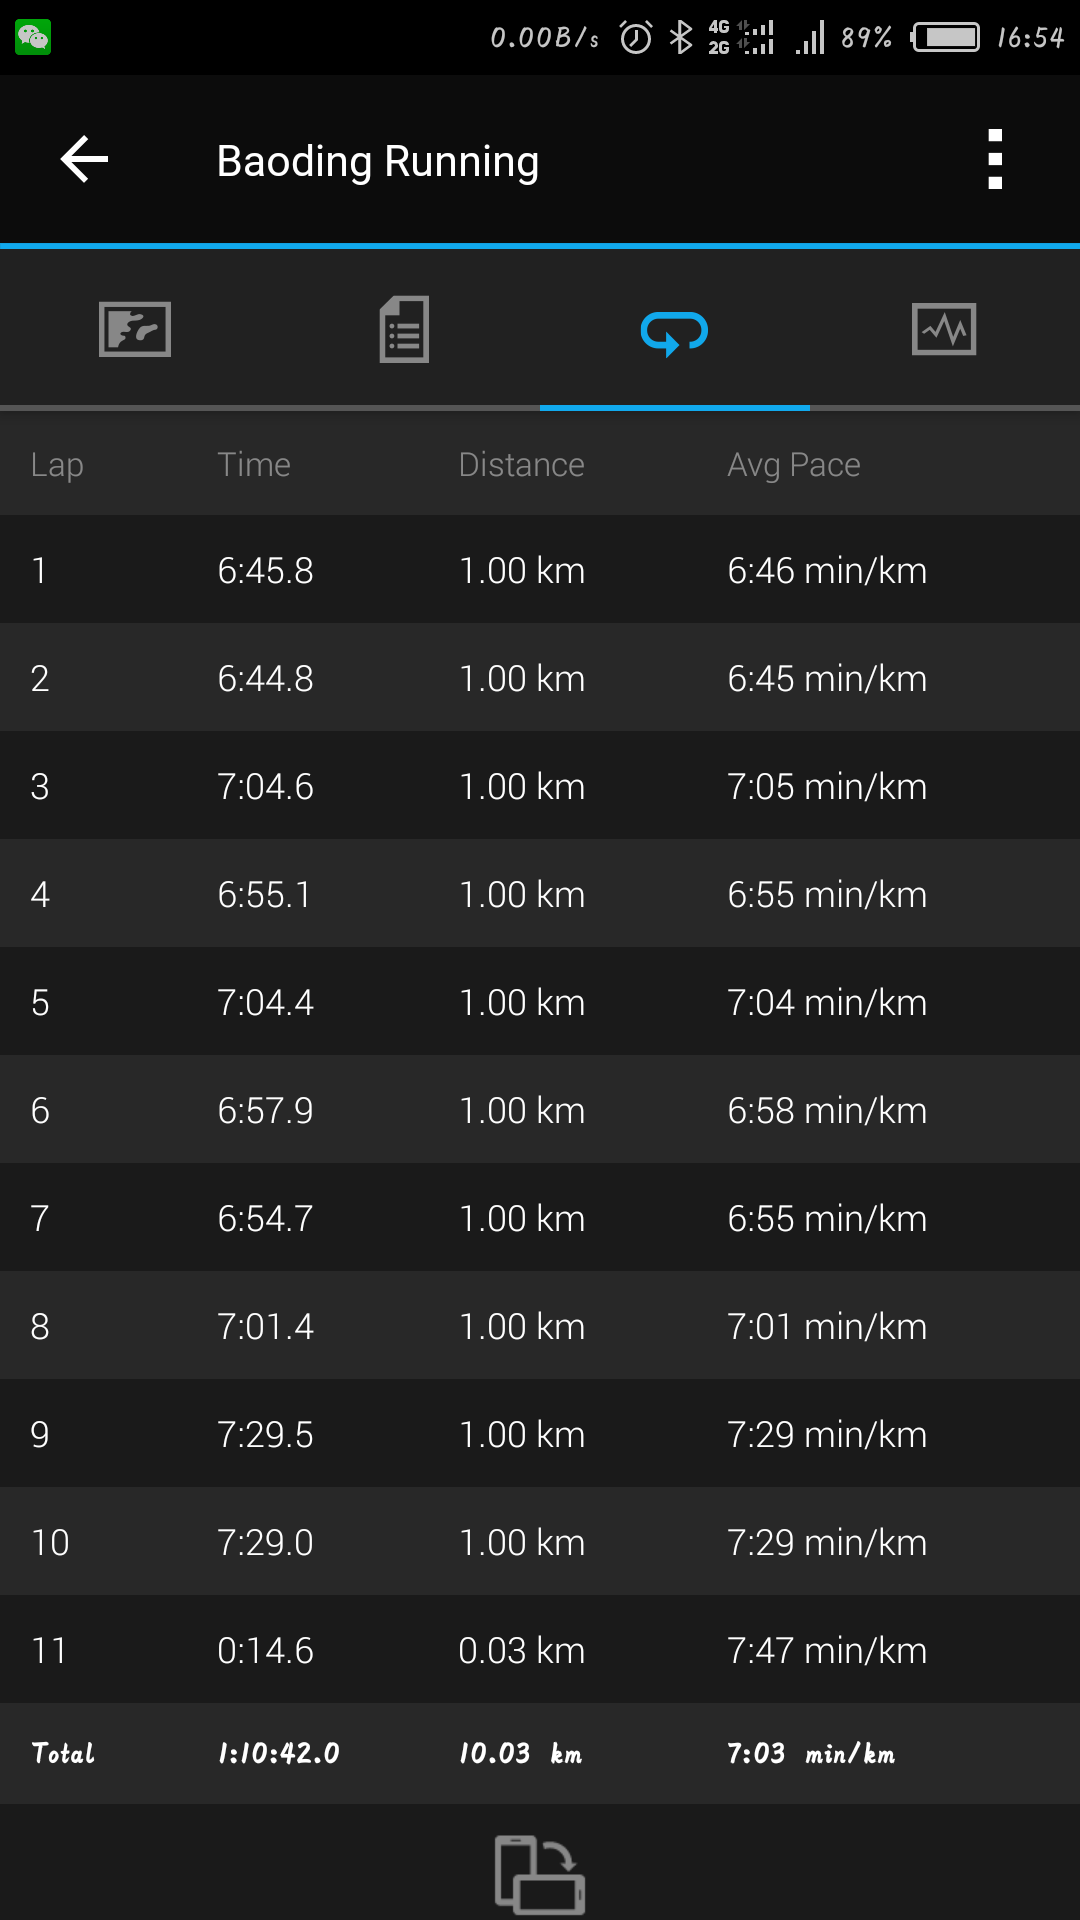Tap the WeChat notification icon
The height and width of the screenshot is (1920, 1080).
click(x=33, y=38)
